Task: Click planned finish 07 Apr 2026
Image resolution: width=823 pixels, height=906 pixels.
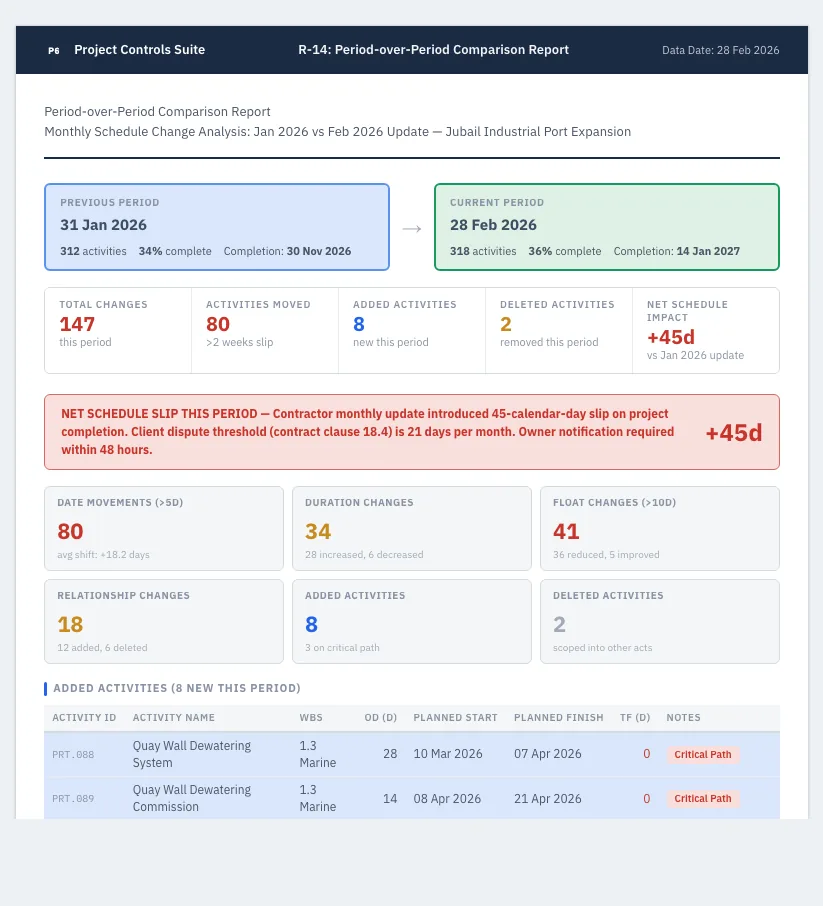Action: pos(548,754)
